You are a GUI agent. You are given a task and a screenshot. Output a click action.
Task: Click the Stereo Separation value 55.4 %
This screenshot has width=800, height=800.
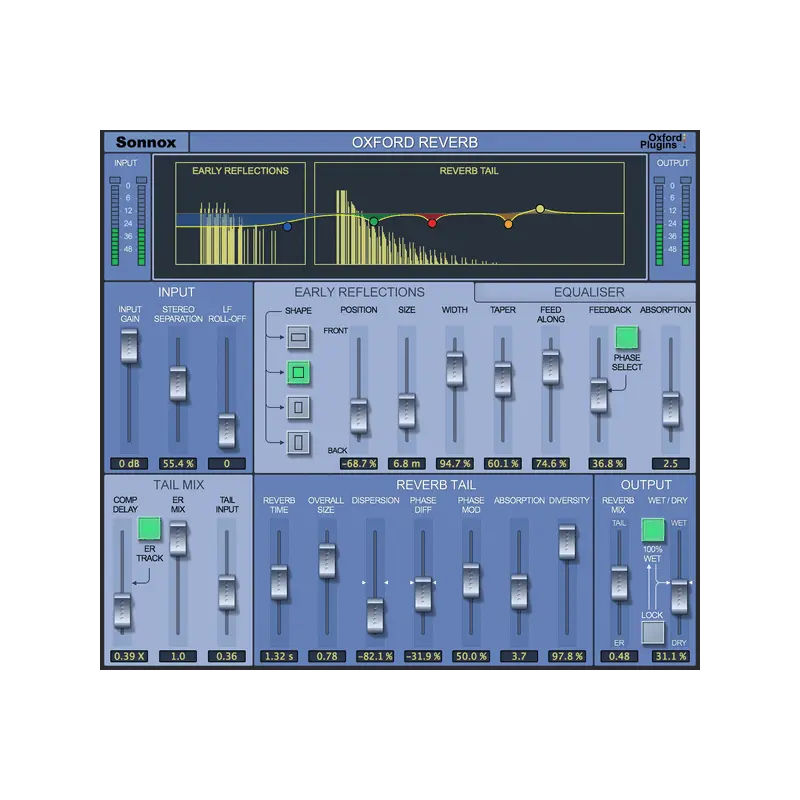[178, 464]
